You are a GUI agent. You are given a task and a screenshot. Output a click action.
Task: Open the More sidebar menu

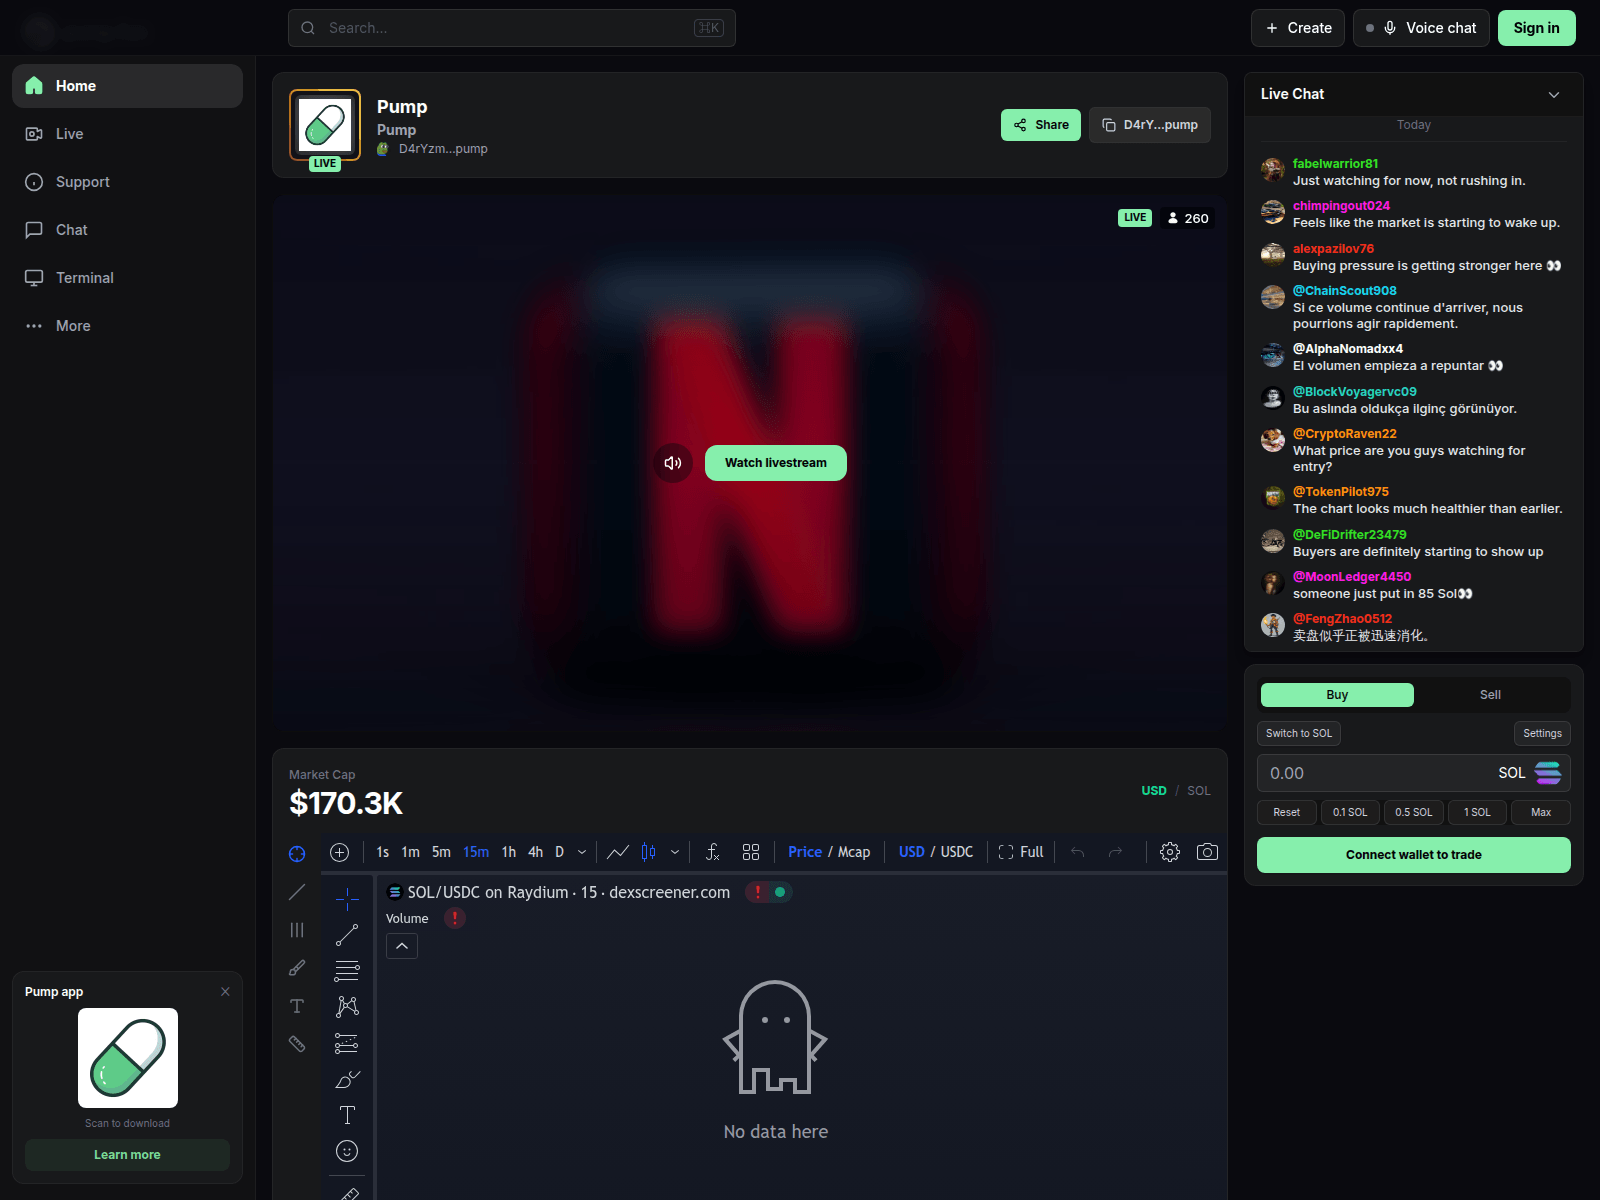[x=127, y=326]
